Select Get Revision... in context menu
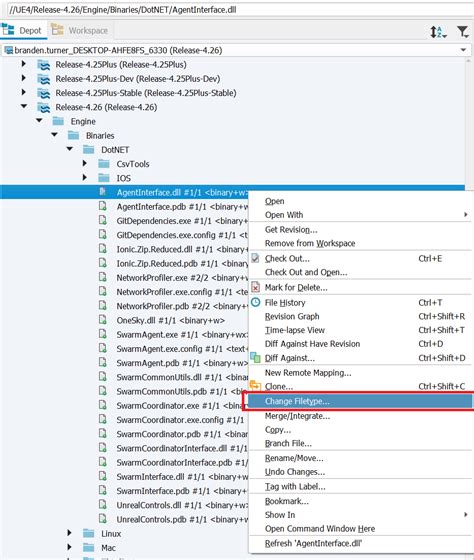 coord(360,230)
